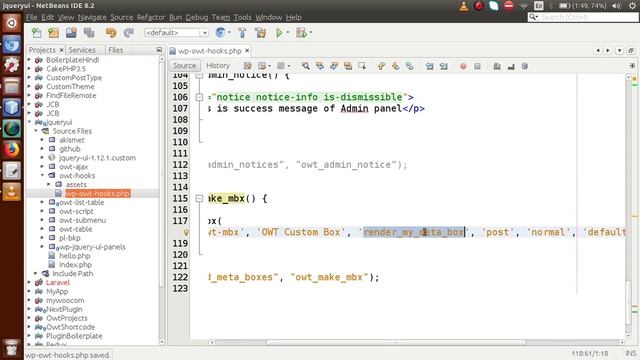Expand the akismet folder
The width and height of the screenshot is (640, 360).
[x=42, y=140]
